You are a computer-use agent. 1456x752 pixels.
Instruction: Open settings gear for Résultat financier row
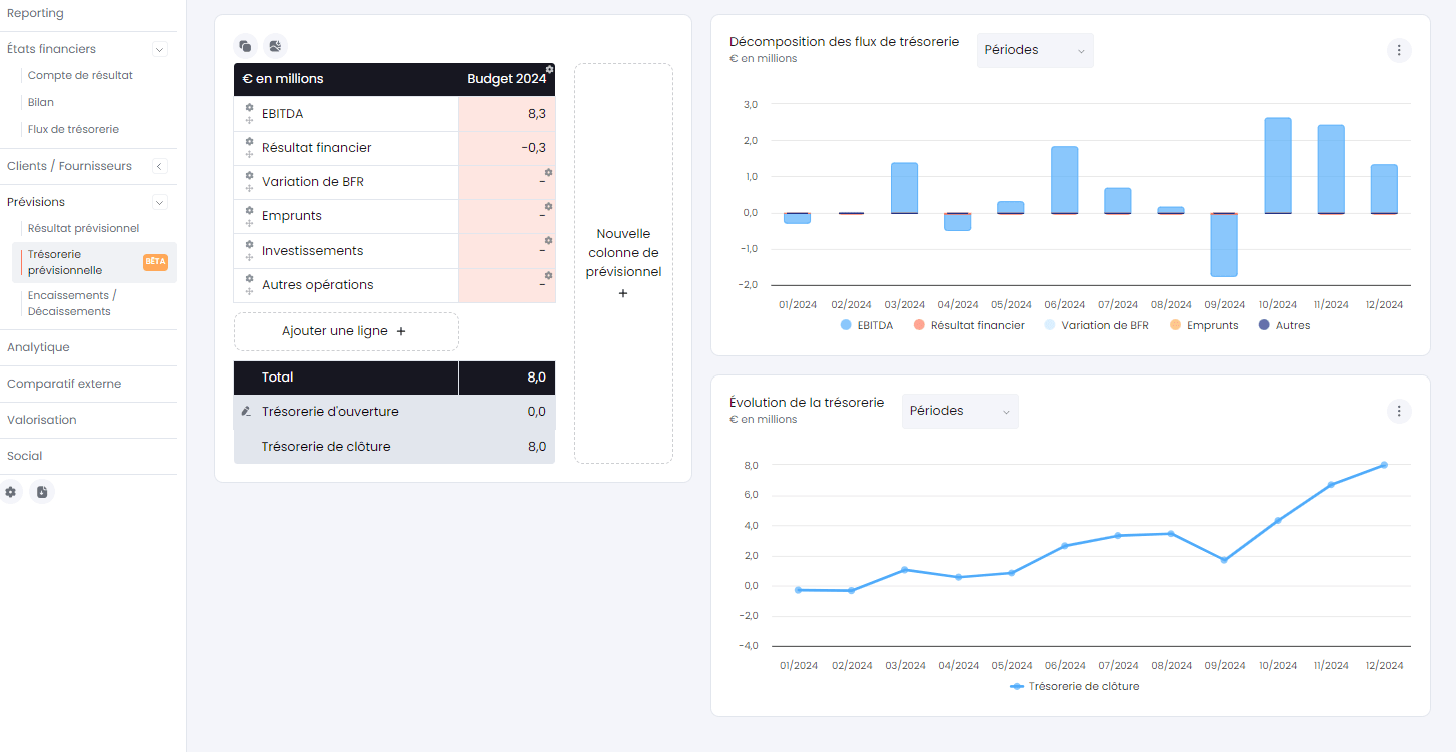point(249,141)
